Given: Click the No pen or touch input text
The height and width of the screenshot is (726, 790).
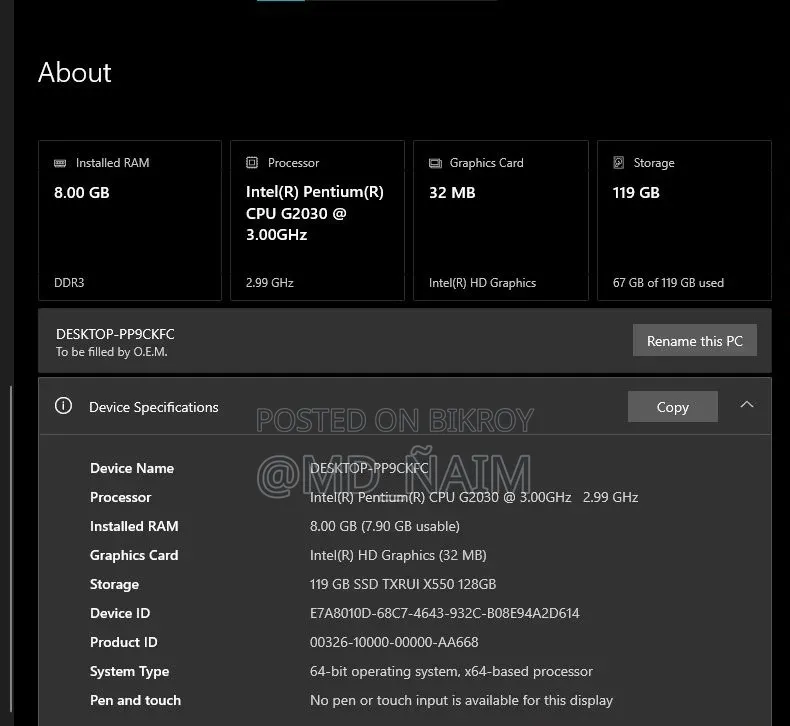Looking at the screenshot, I should (461, 700).
